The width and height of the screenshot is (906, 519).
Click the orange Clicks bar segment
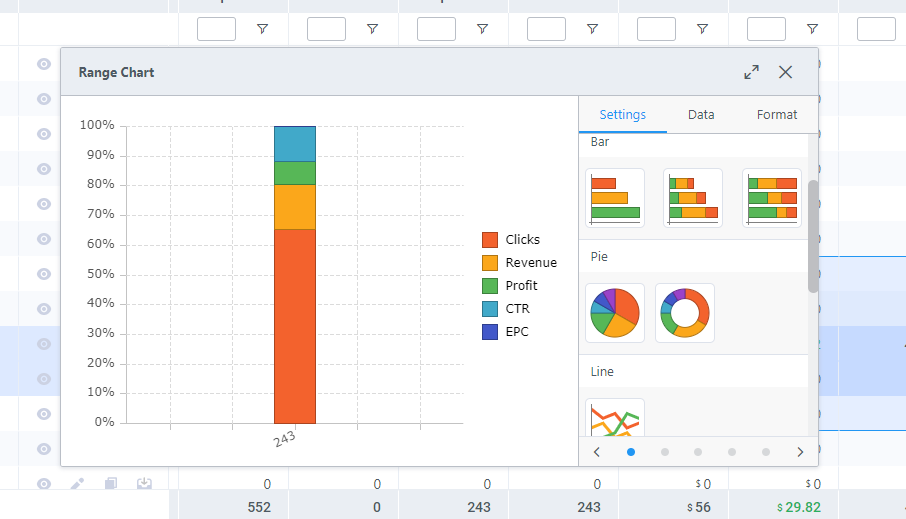(x=295, y=325)
